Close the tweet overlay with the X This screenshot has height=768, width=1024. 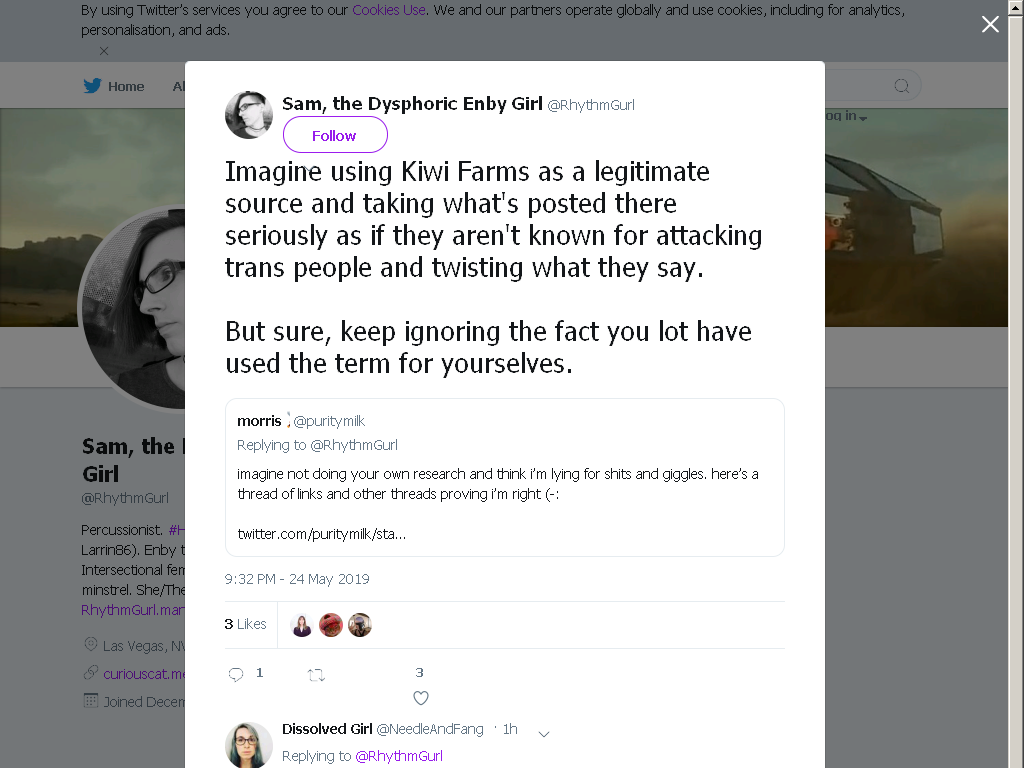tap(990, 24)
